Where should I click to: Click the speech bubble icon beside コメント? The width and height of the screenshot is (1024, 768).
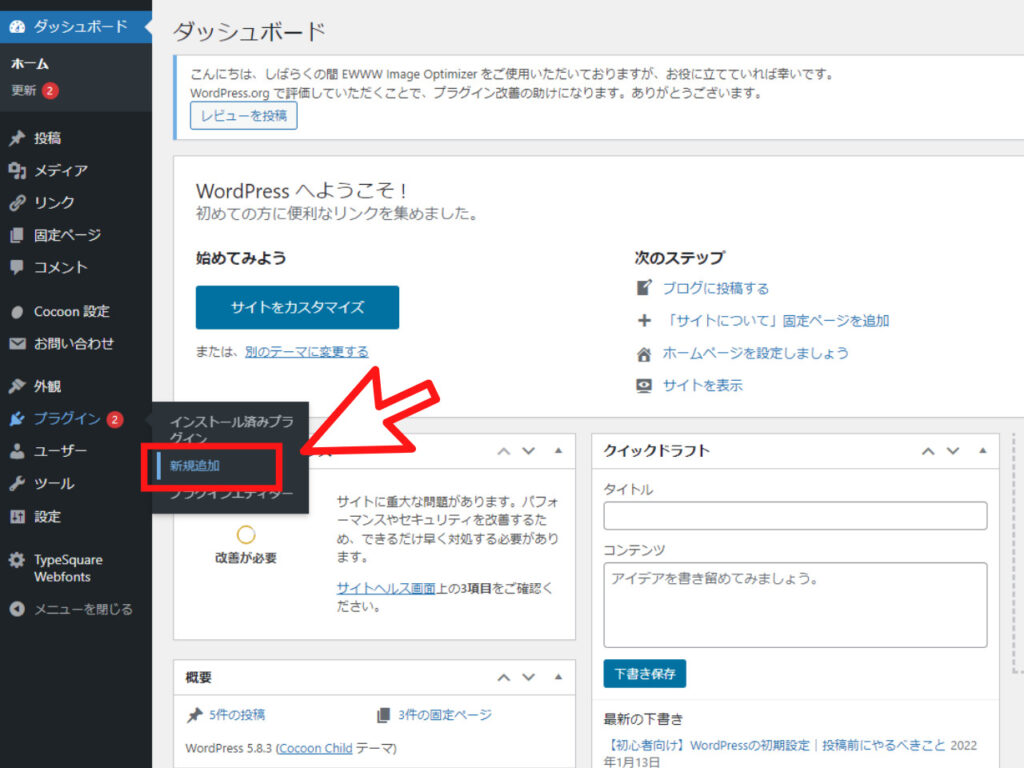click(17, 267)
